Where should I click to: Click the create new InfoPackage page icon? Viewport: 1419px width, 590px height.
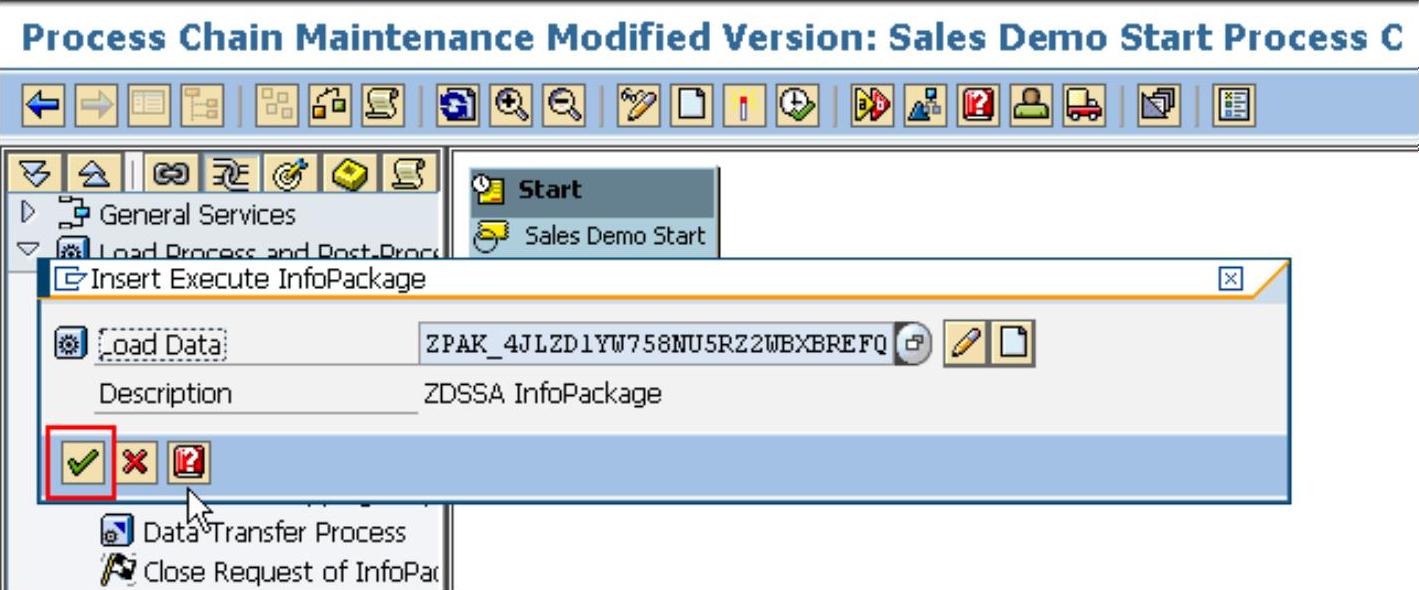[1014, 344]
